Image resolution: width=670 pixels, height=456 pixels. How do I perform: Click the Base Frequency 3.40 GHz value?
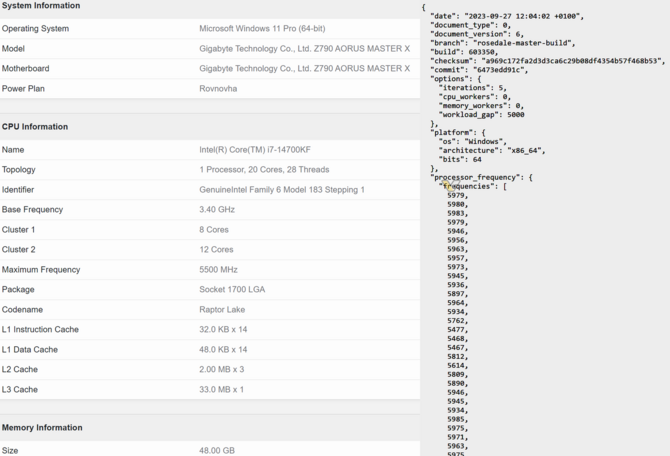pyautogui.click(x=217, y=209)
